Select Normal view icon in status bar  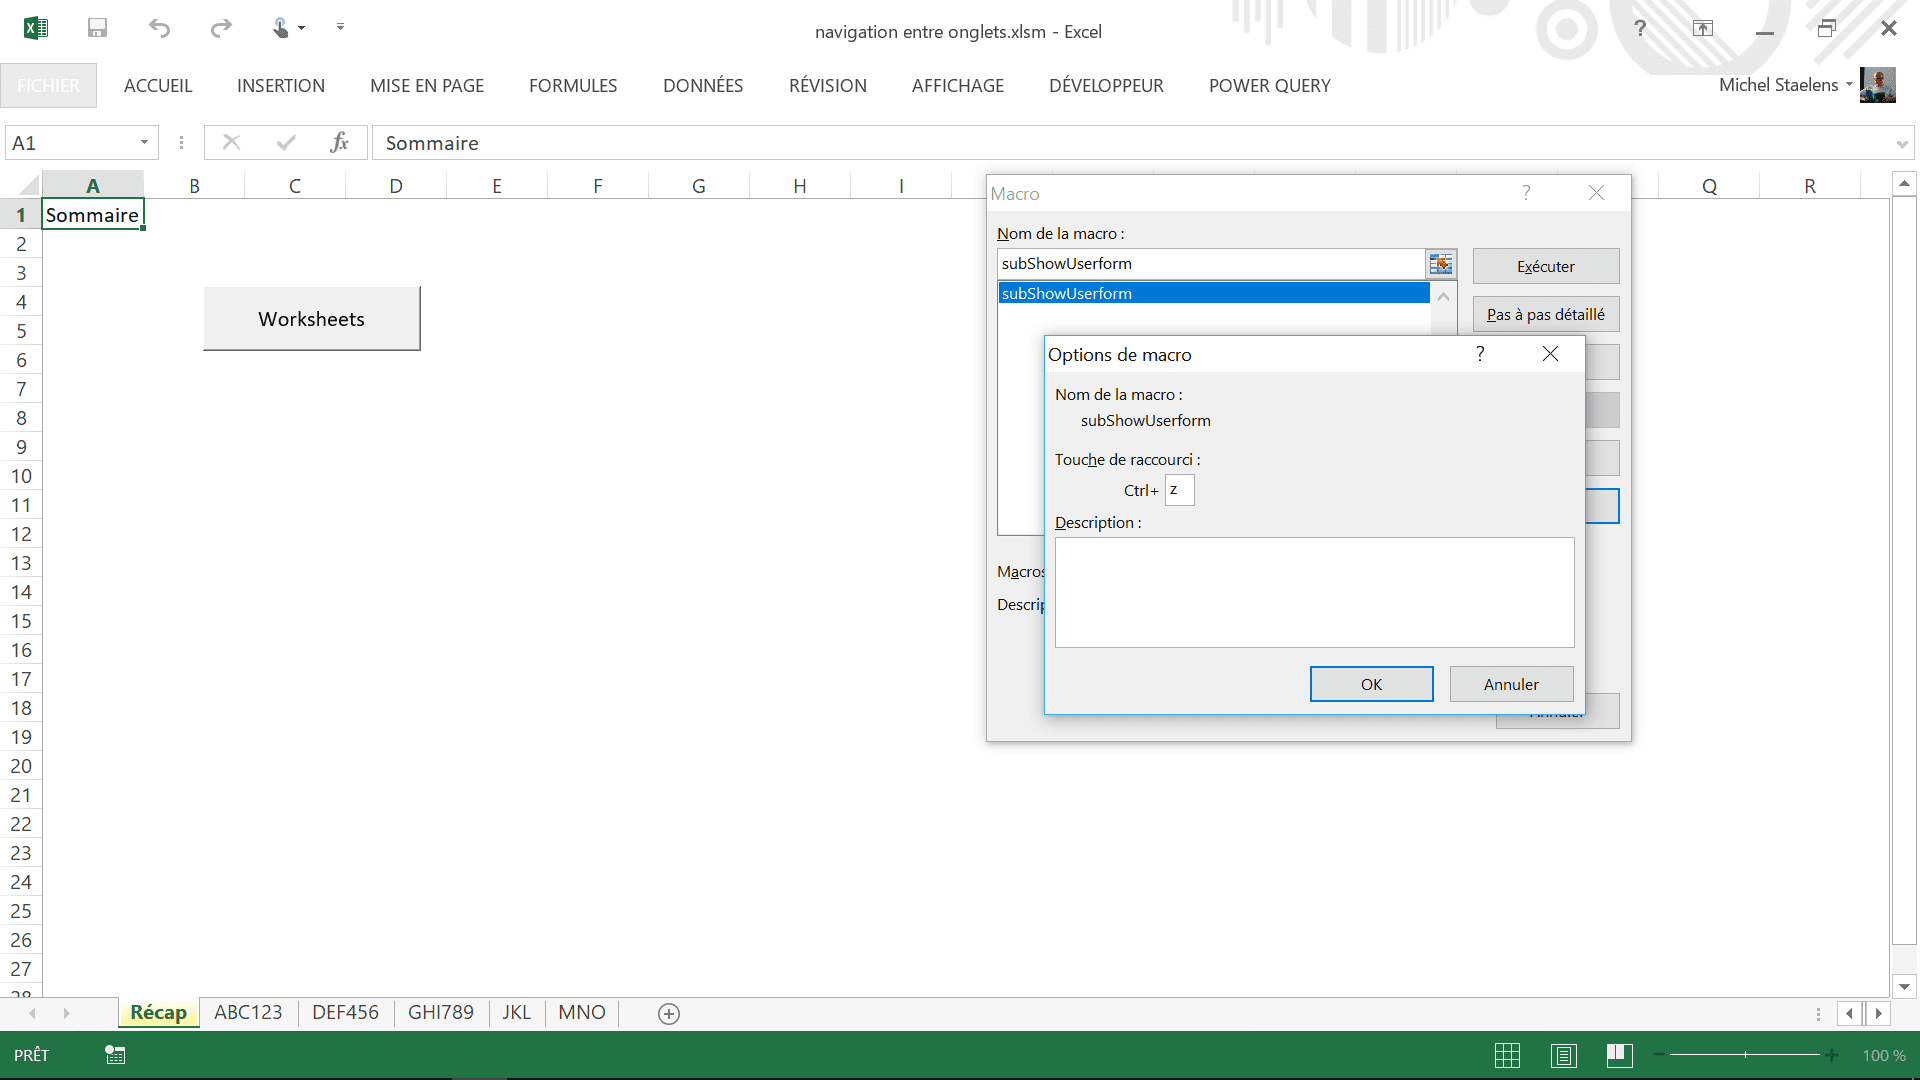click(1507, 1055)
